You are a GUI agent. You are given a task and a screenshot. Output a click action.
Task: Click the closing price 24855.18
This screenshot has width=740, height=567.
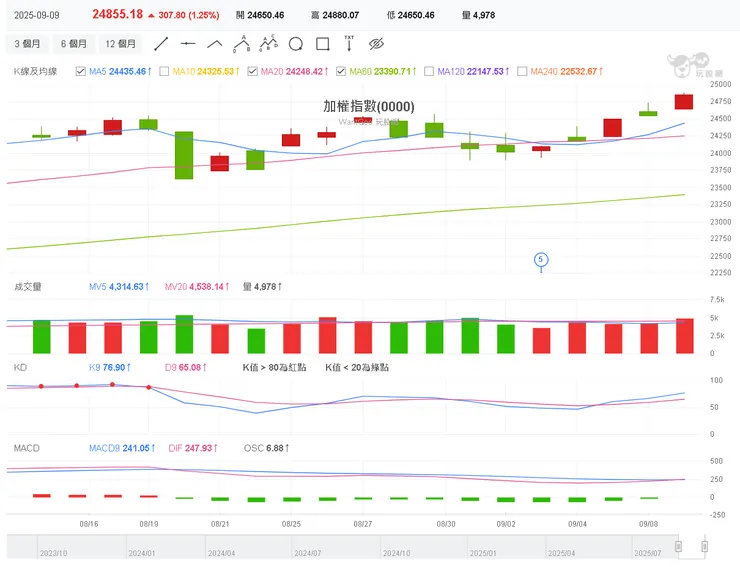pos(118,14)
